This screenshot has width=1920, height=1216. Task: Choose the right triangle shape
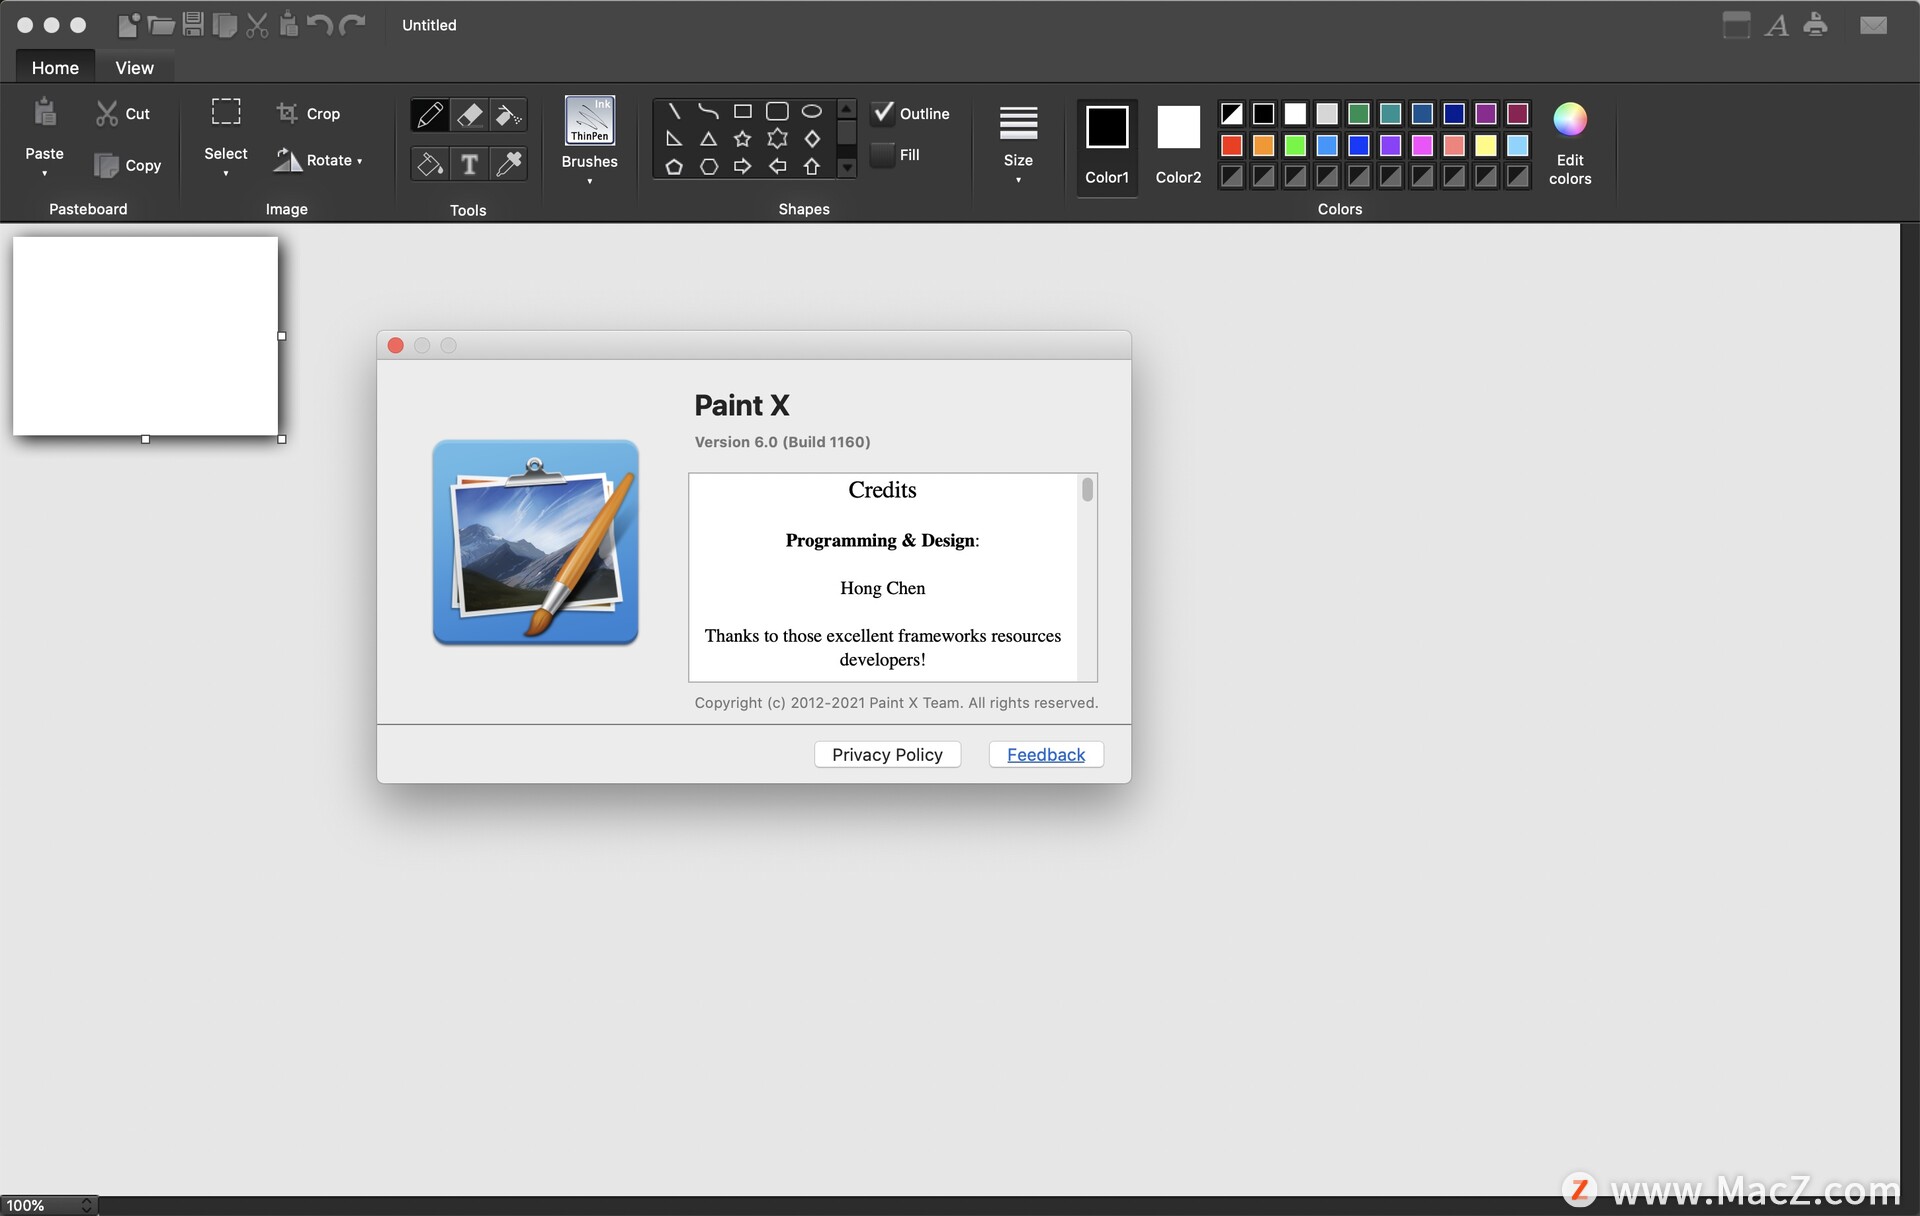674,139
